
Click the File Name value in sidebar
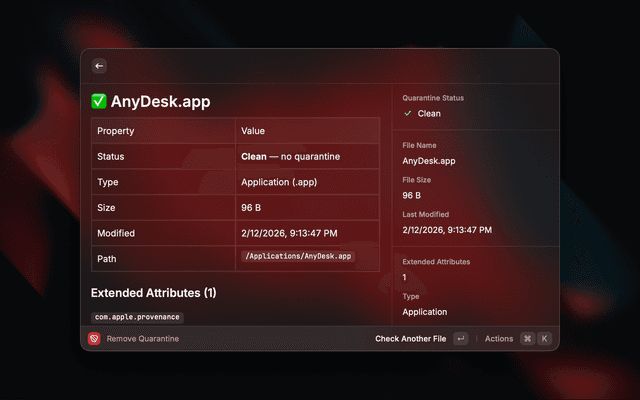(428, 160)
